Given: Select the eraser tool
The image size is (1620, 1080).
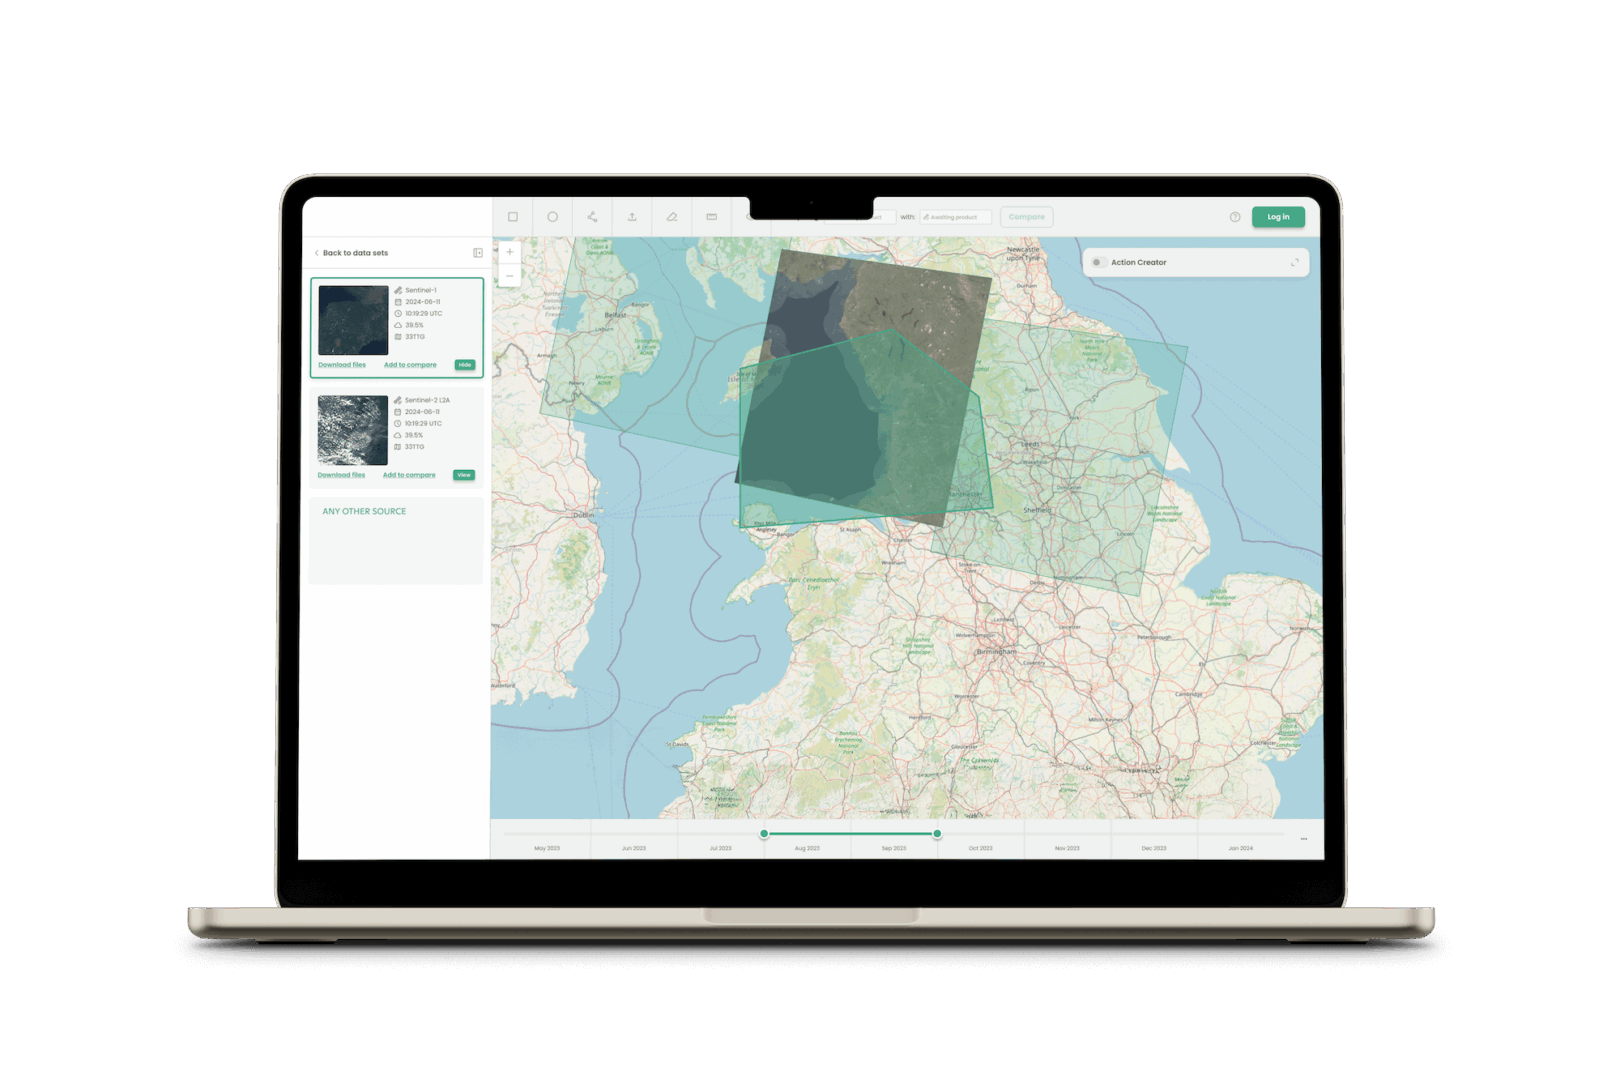Looking at the screenshot, I should [672, 217].
